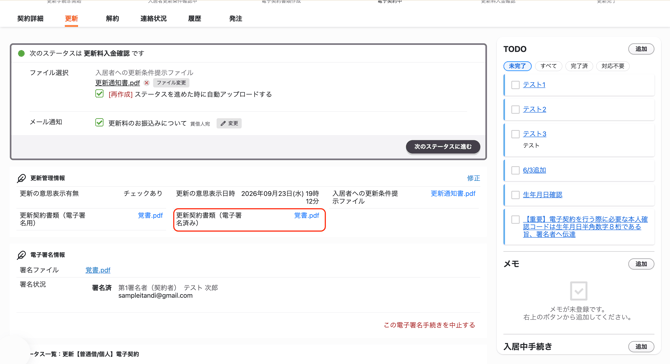Click the feather icon beside 電子署名情報
The width and height of the screenshot is (670, 364).
pyautogui.click(x=21, y=255)
